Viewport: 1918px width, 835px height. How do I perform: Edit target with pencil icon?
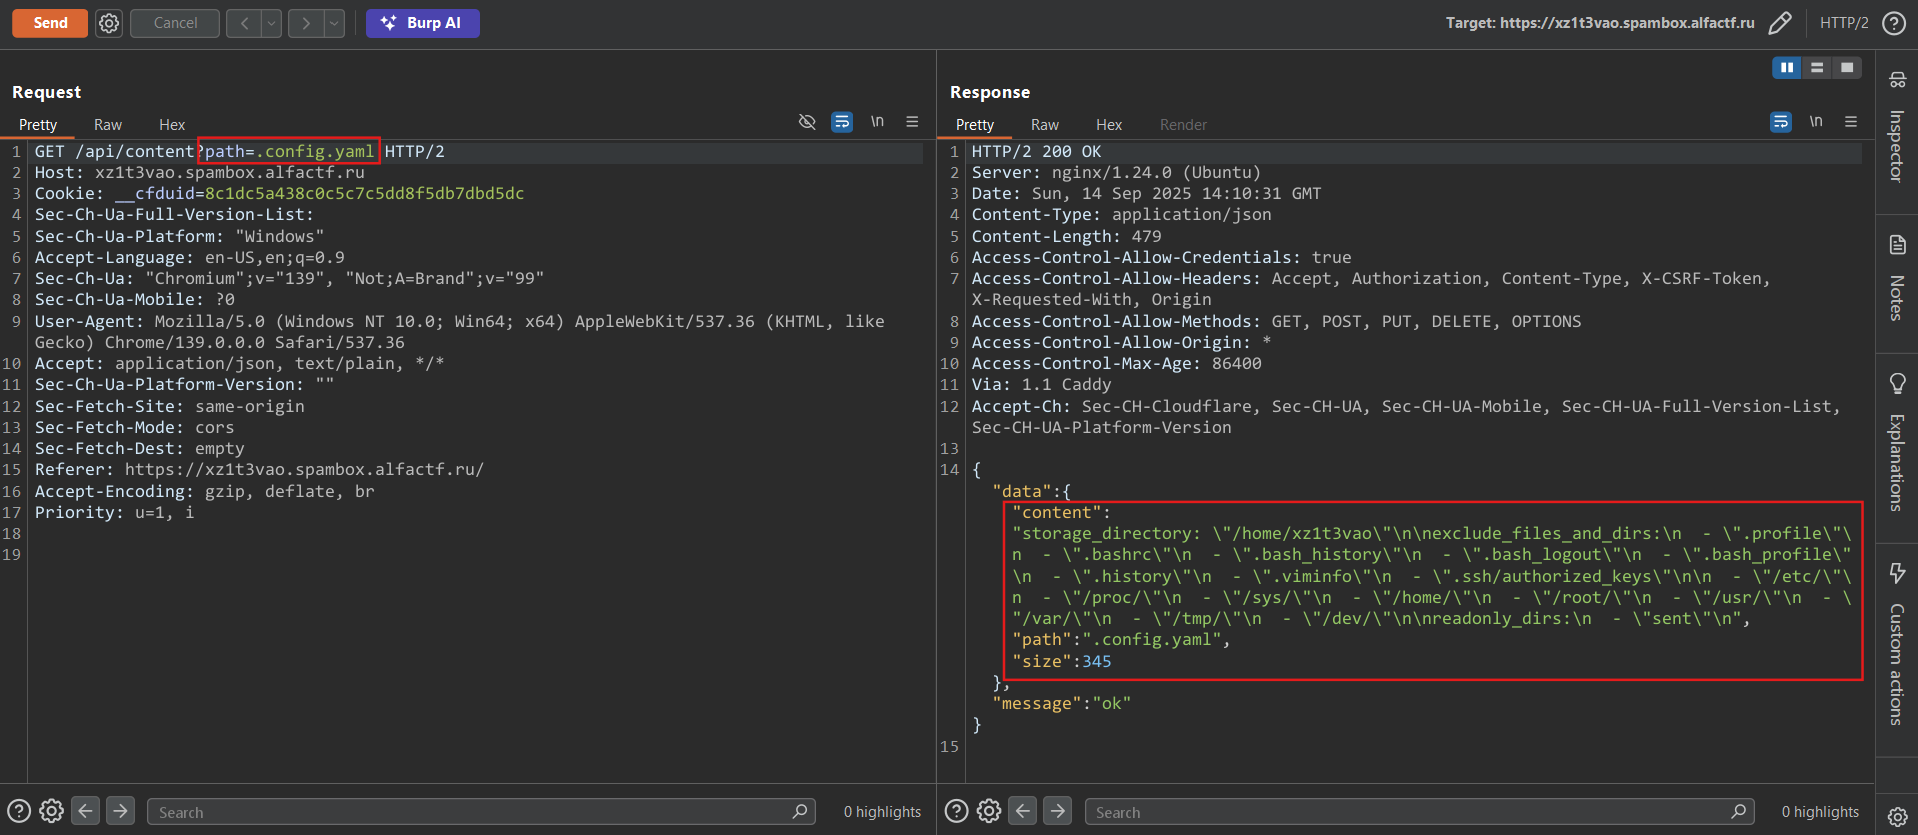(1780, 23)
